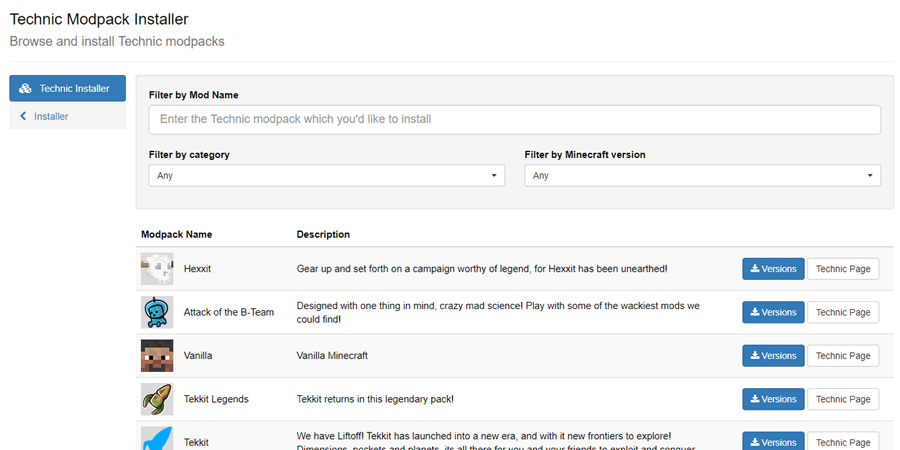900x450 pixels.
Task: Click the 'Technic Modpack Installer' page title
Action: click(x=99, y=19)
